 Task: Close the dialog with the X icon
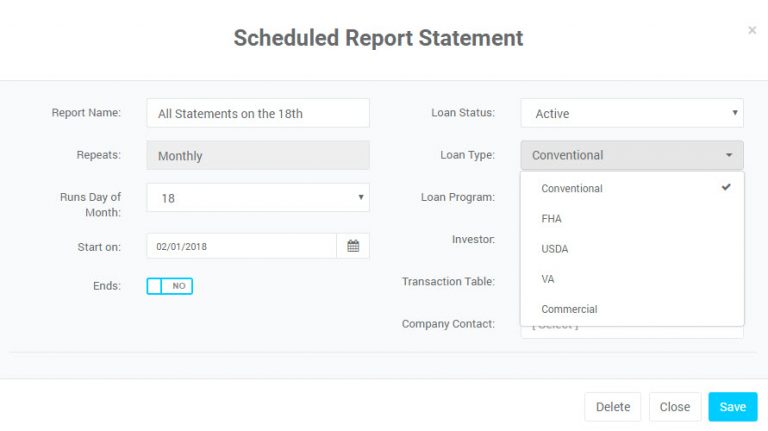(752, 30)
